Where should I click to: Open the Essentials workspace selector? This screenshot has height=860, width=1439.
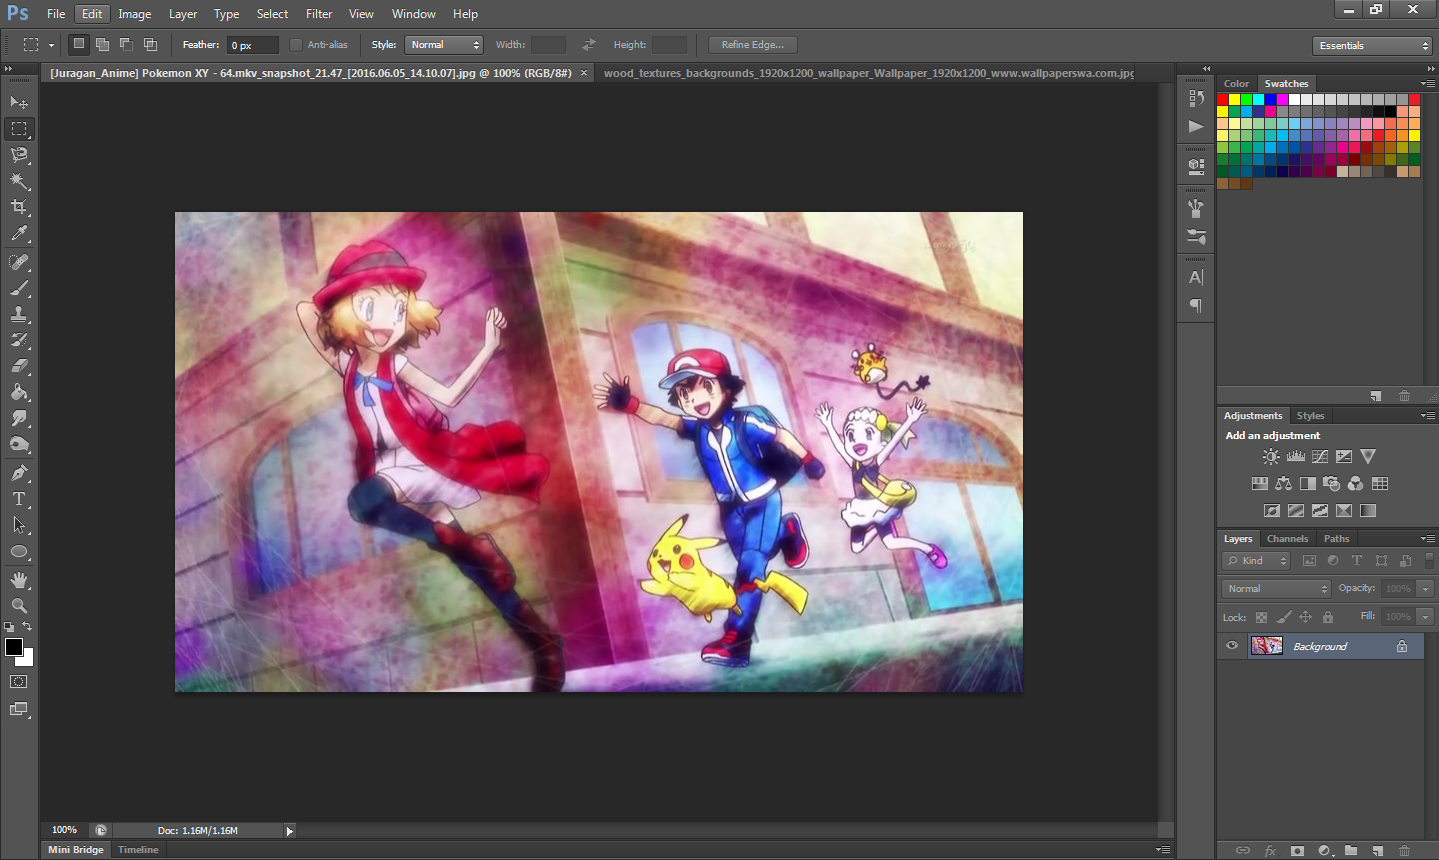[x=1372, y=45]
